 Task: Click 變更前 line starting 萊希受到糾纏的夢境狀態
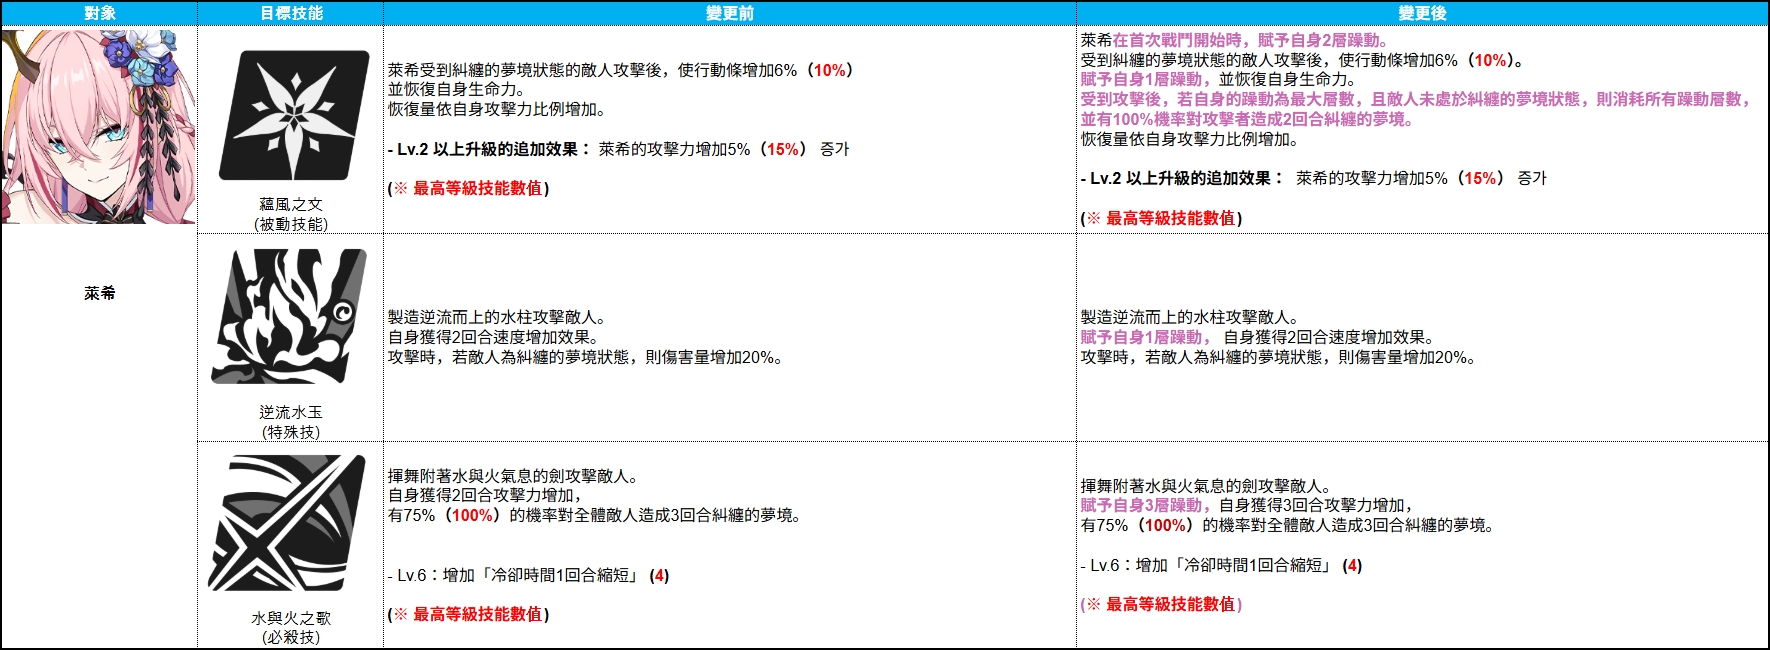coord(620,70)
